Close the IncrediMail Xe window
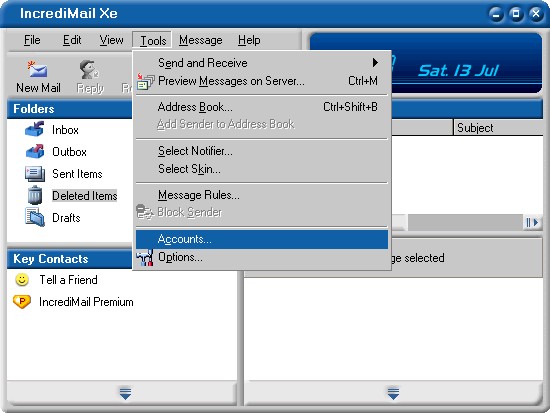Image resolution: width=550 pixels, height=413 pixels. tap(536, 14)
